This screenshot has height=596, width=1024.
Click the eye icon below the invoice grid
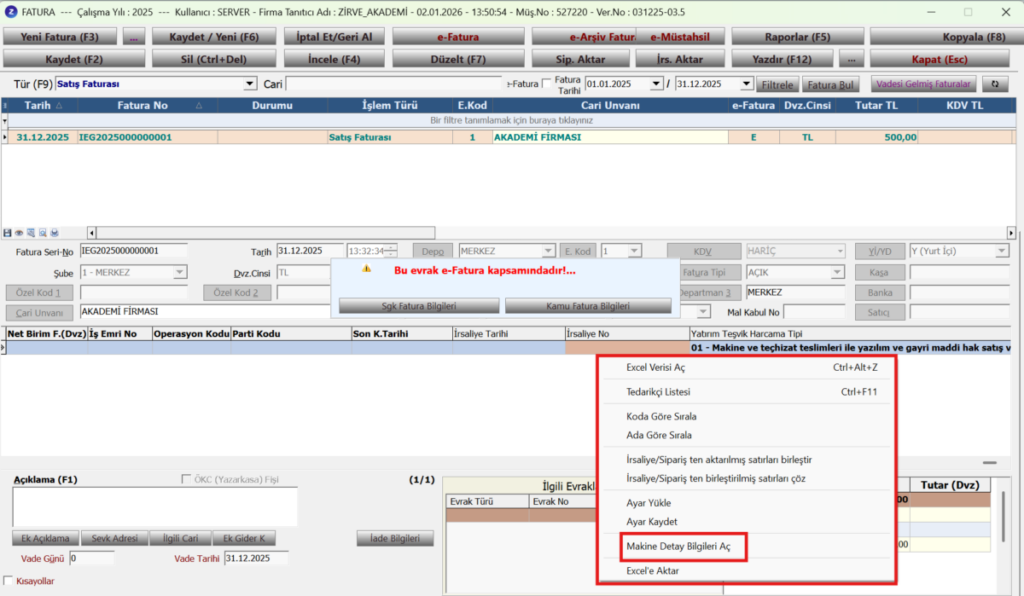coord(19,233)
